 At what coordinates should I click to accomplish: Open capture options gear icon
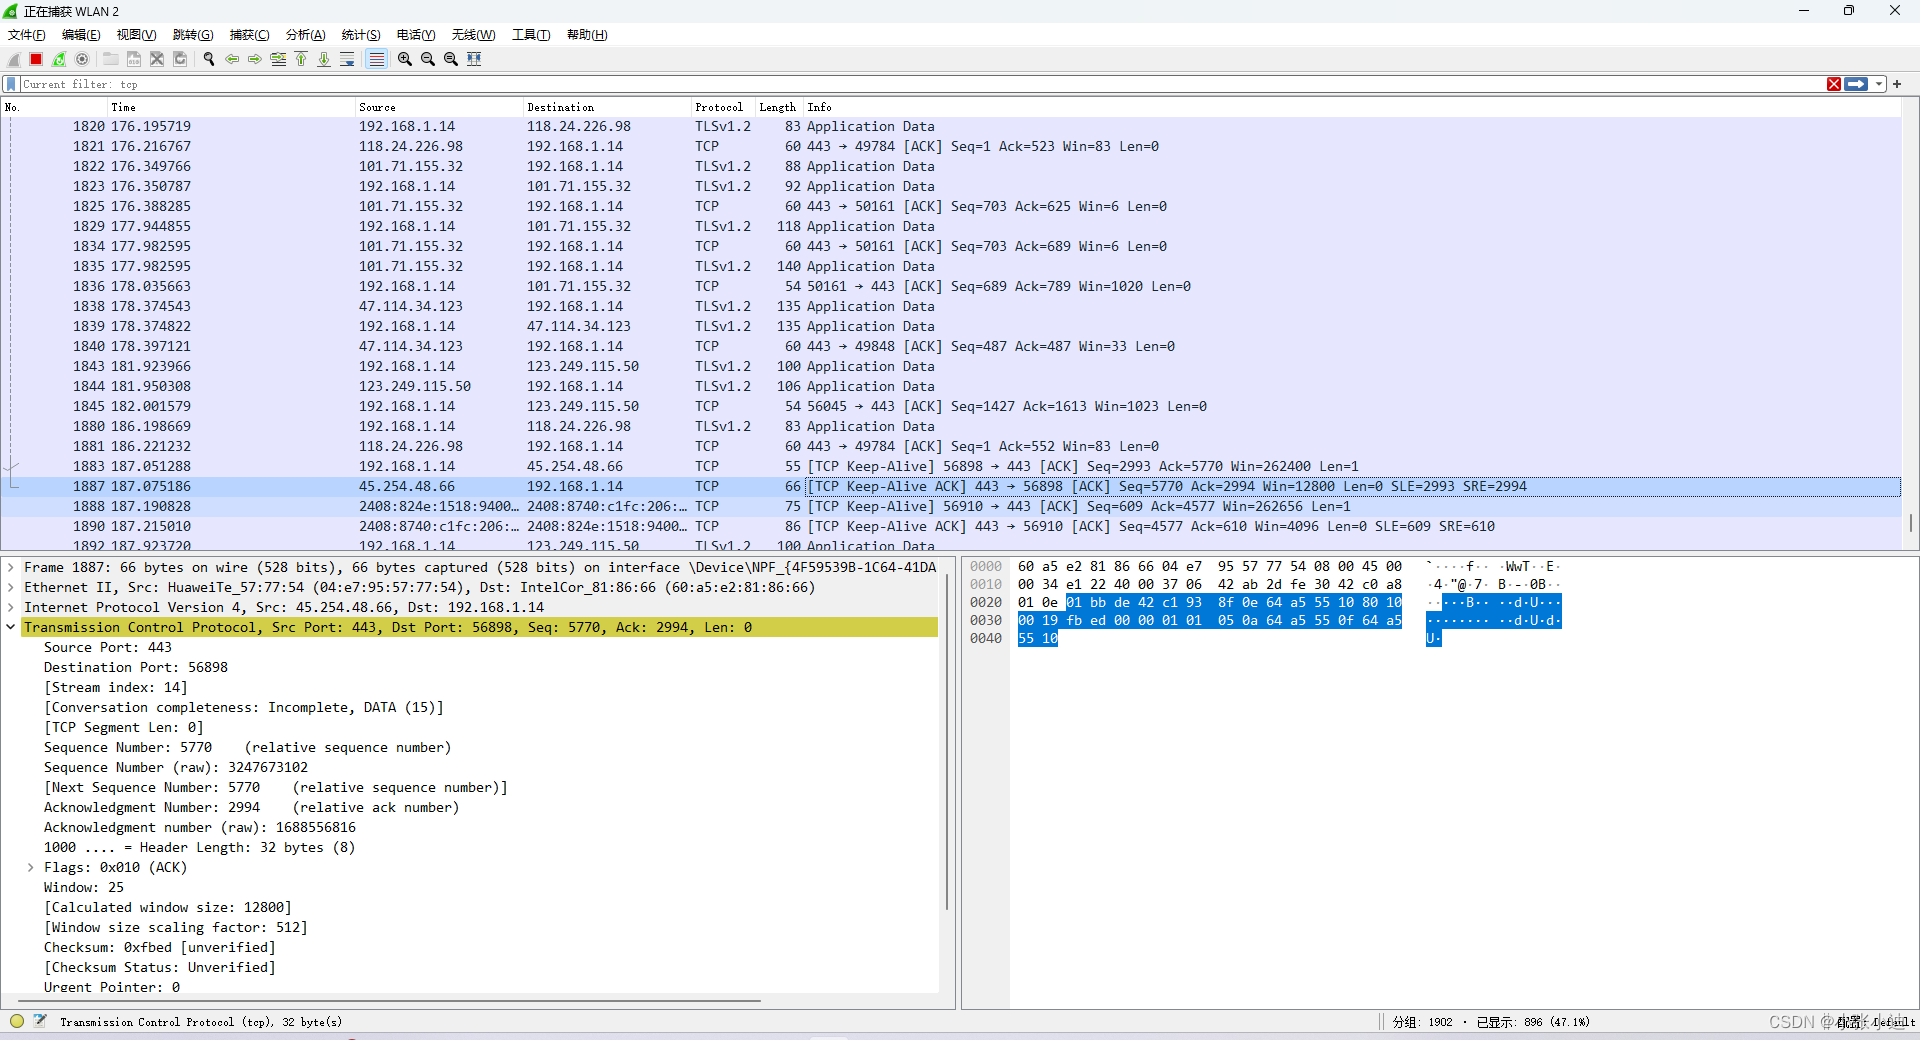click(x=82, y=59)
